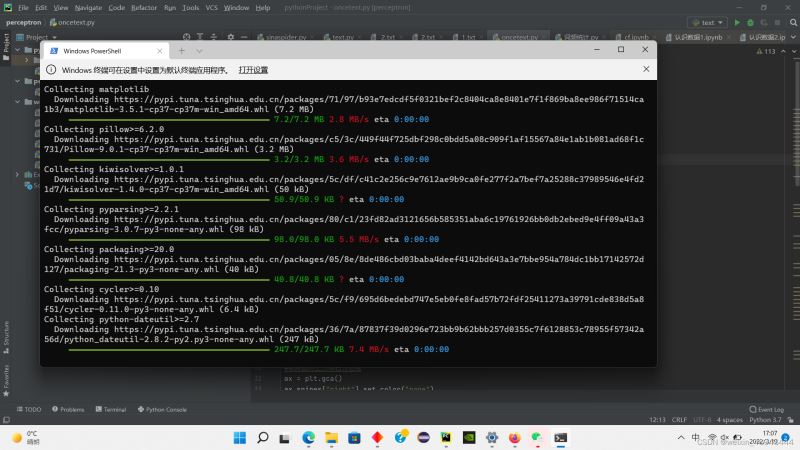Open taskbar Search
This screenshot has height=450, width=800.
pyautogui.click(x=263, y=438)
